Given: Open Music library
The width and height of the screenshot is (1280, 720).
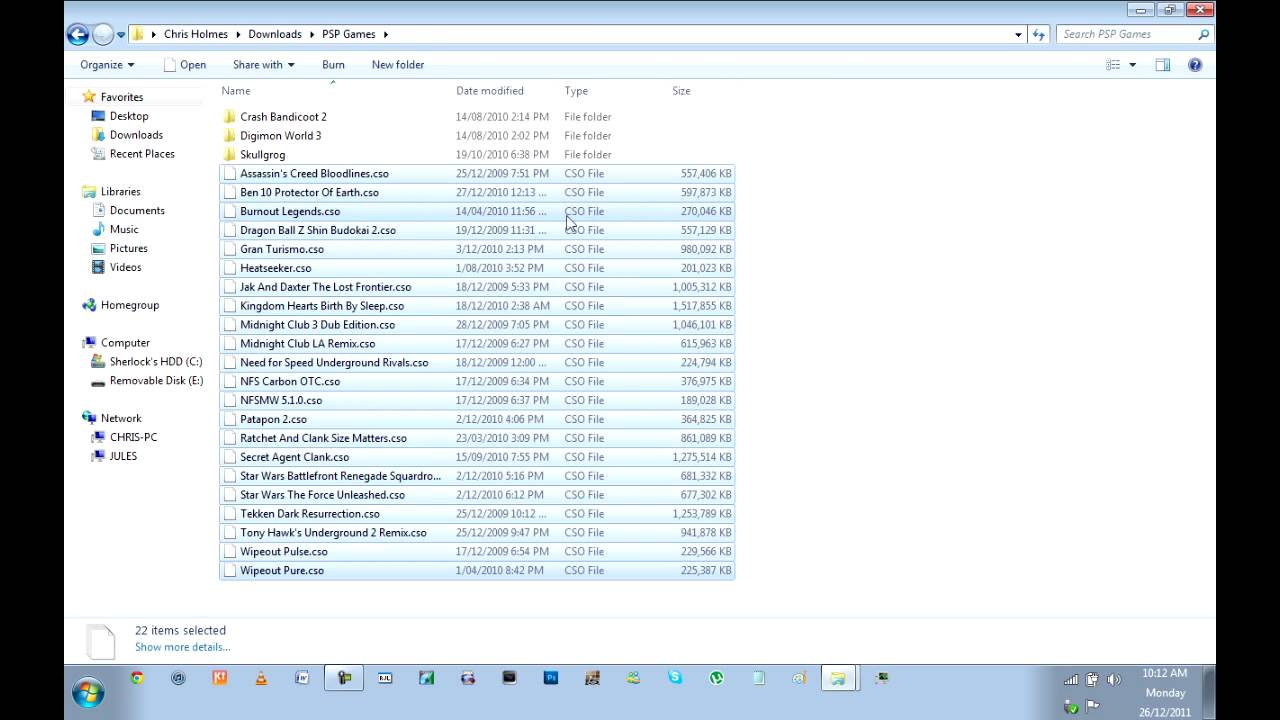Looking at the screenshot, I should pyautogui.click(x=124, y=230).
